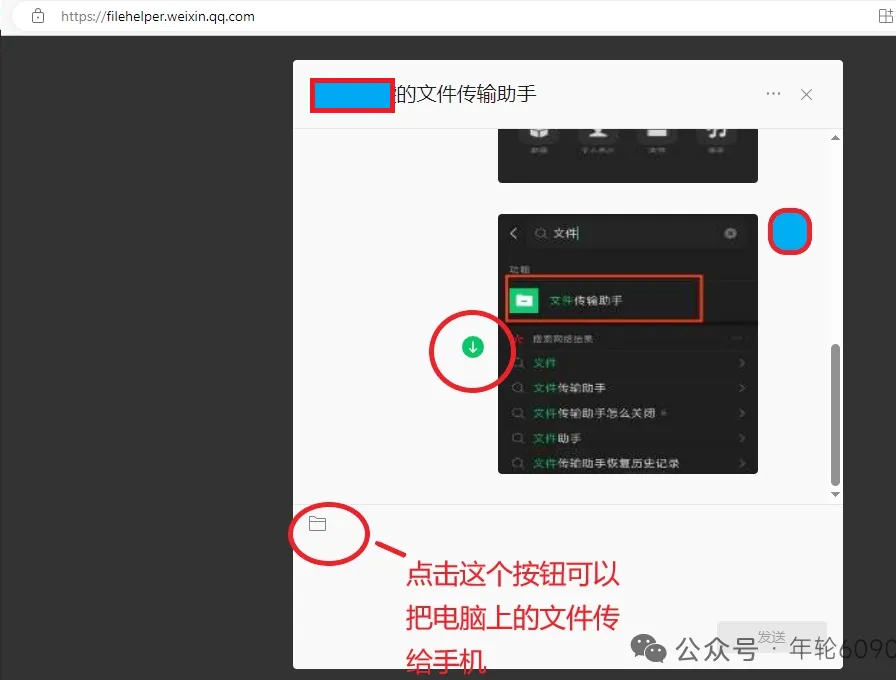Click the green download arrow icon
This screenshot has width=896, height=680.
pyautogui.click(x=473, y=347)
